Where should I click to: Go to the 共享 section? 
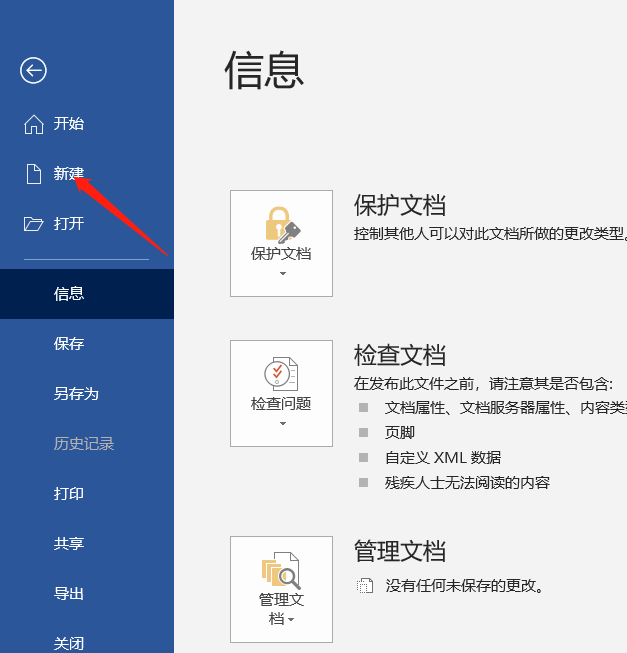pyautogui.click(x=69, y=544)
